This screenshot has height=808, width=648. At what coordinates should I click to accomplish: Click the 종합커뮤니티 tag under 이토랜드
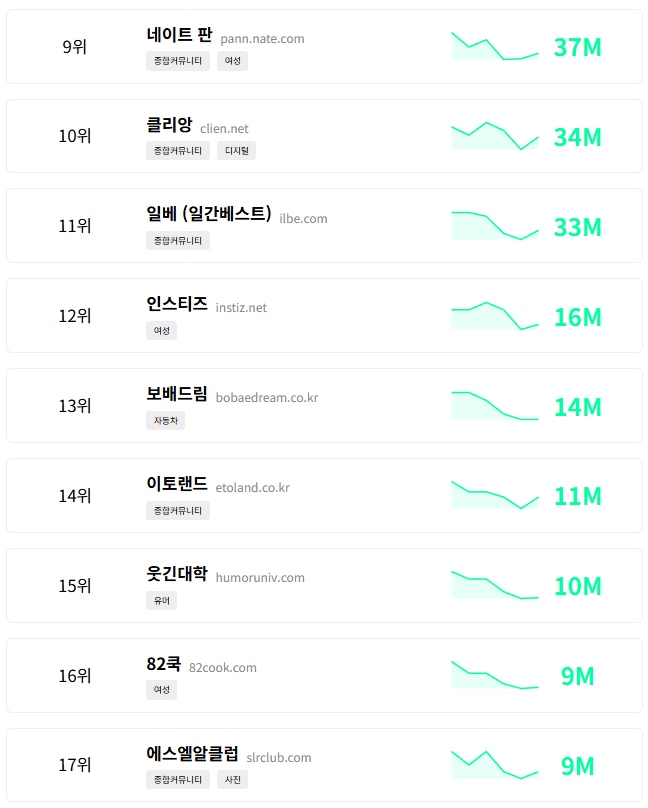pyautogui.click(x=178, y=511)
